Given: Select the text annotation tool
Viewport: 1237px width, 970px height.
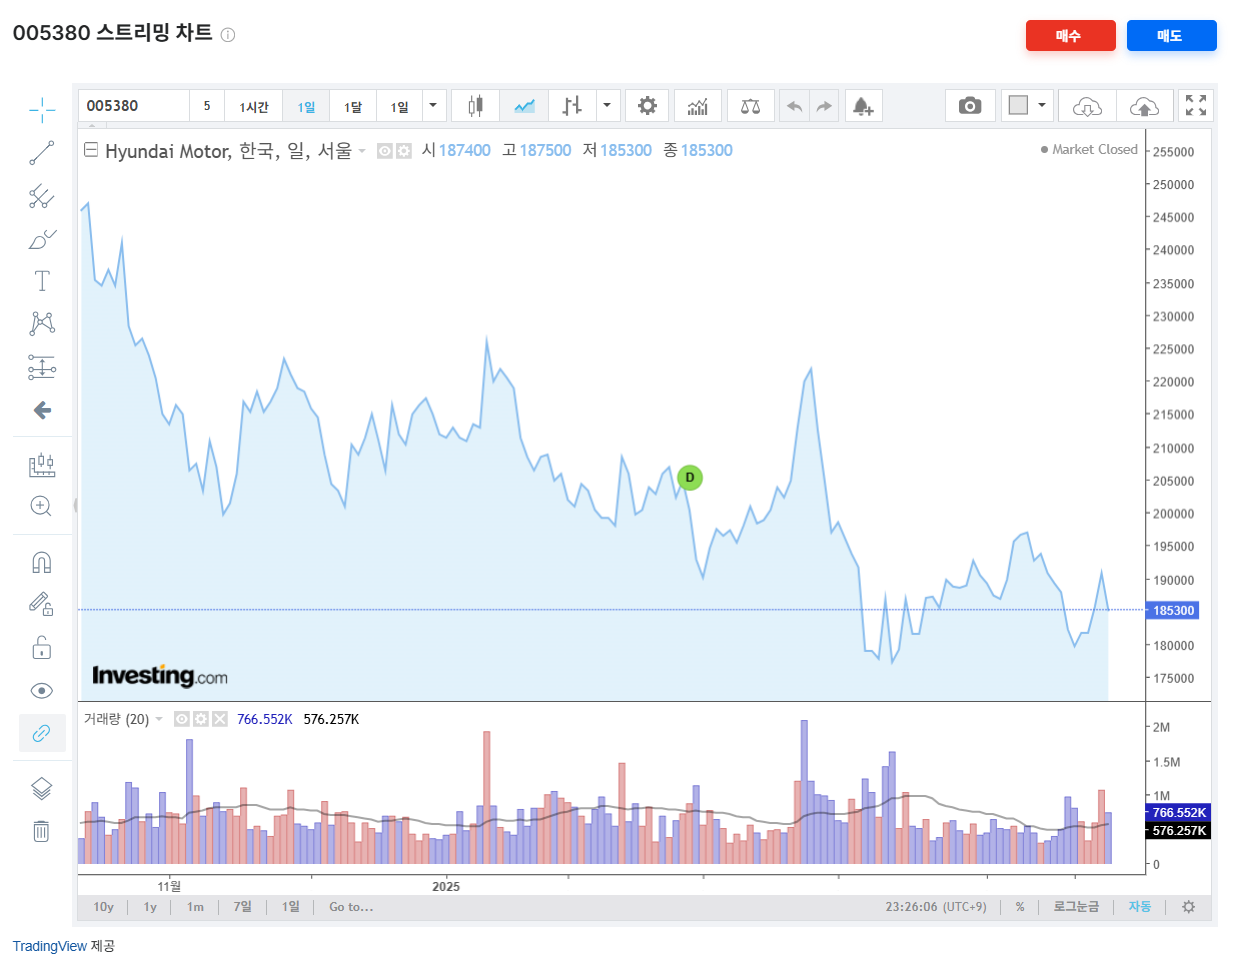Looking at the screenshot, I should pyautogui.click(x=42, y=281).
